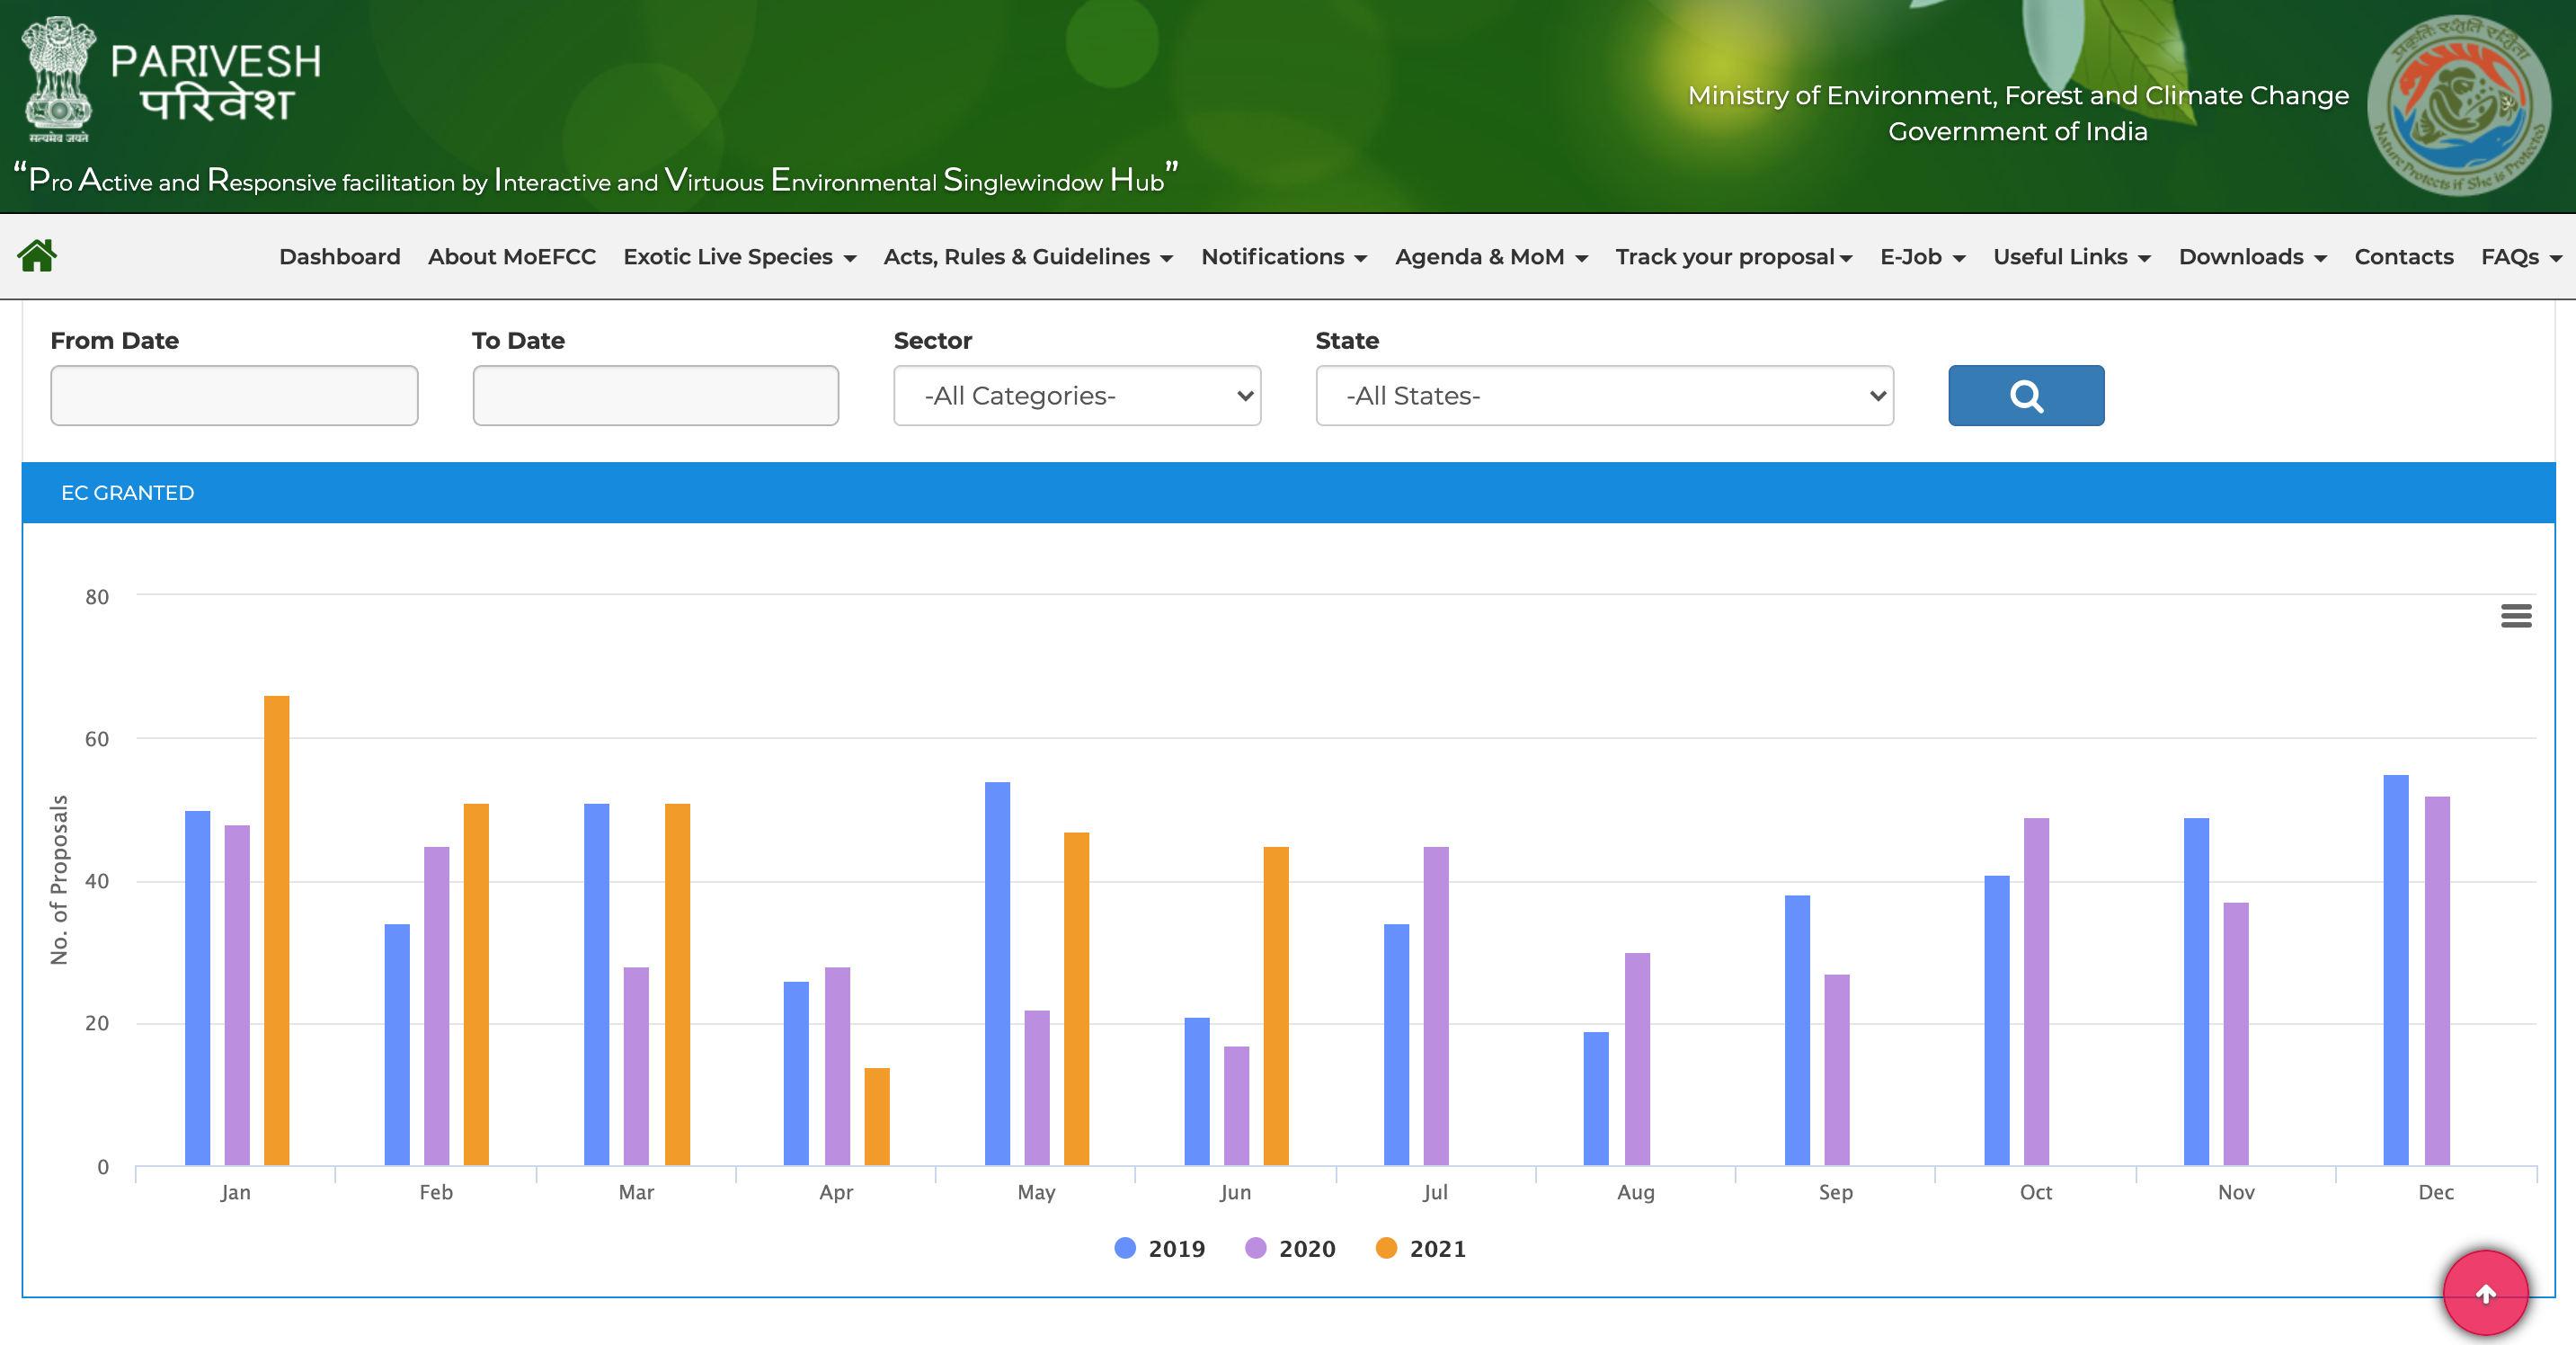Toggle the 2020 series in chart legend
This screenshot has height=1345, width=2576.
coord(1290,1249)
